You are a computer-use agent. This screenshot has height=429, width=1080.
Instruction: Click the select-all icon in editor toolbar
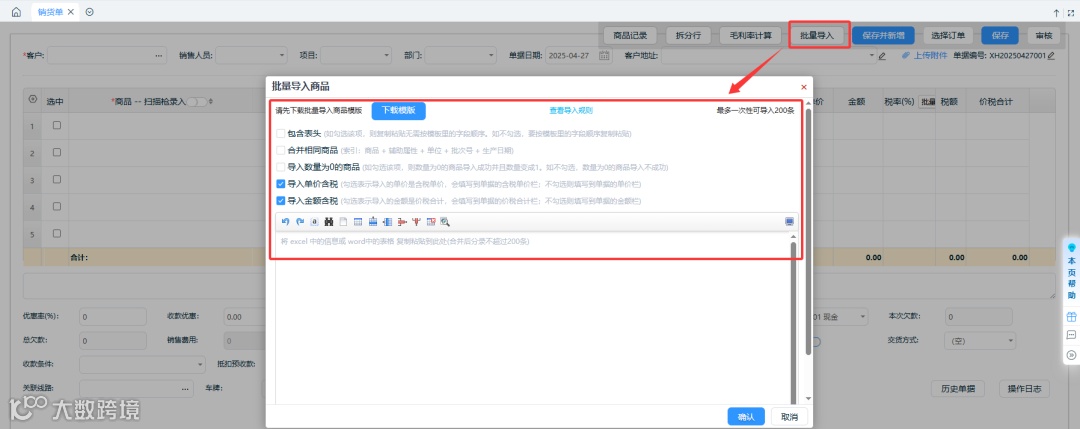point(314,222)
